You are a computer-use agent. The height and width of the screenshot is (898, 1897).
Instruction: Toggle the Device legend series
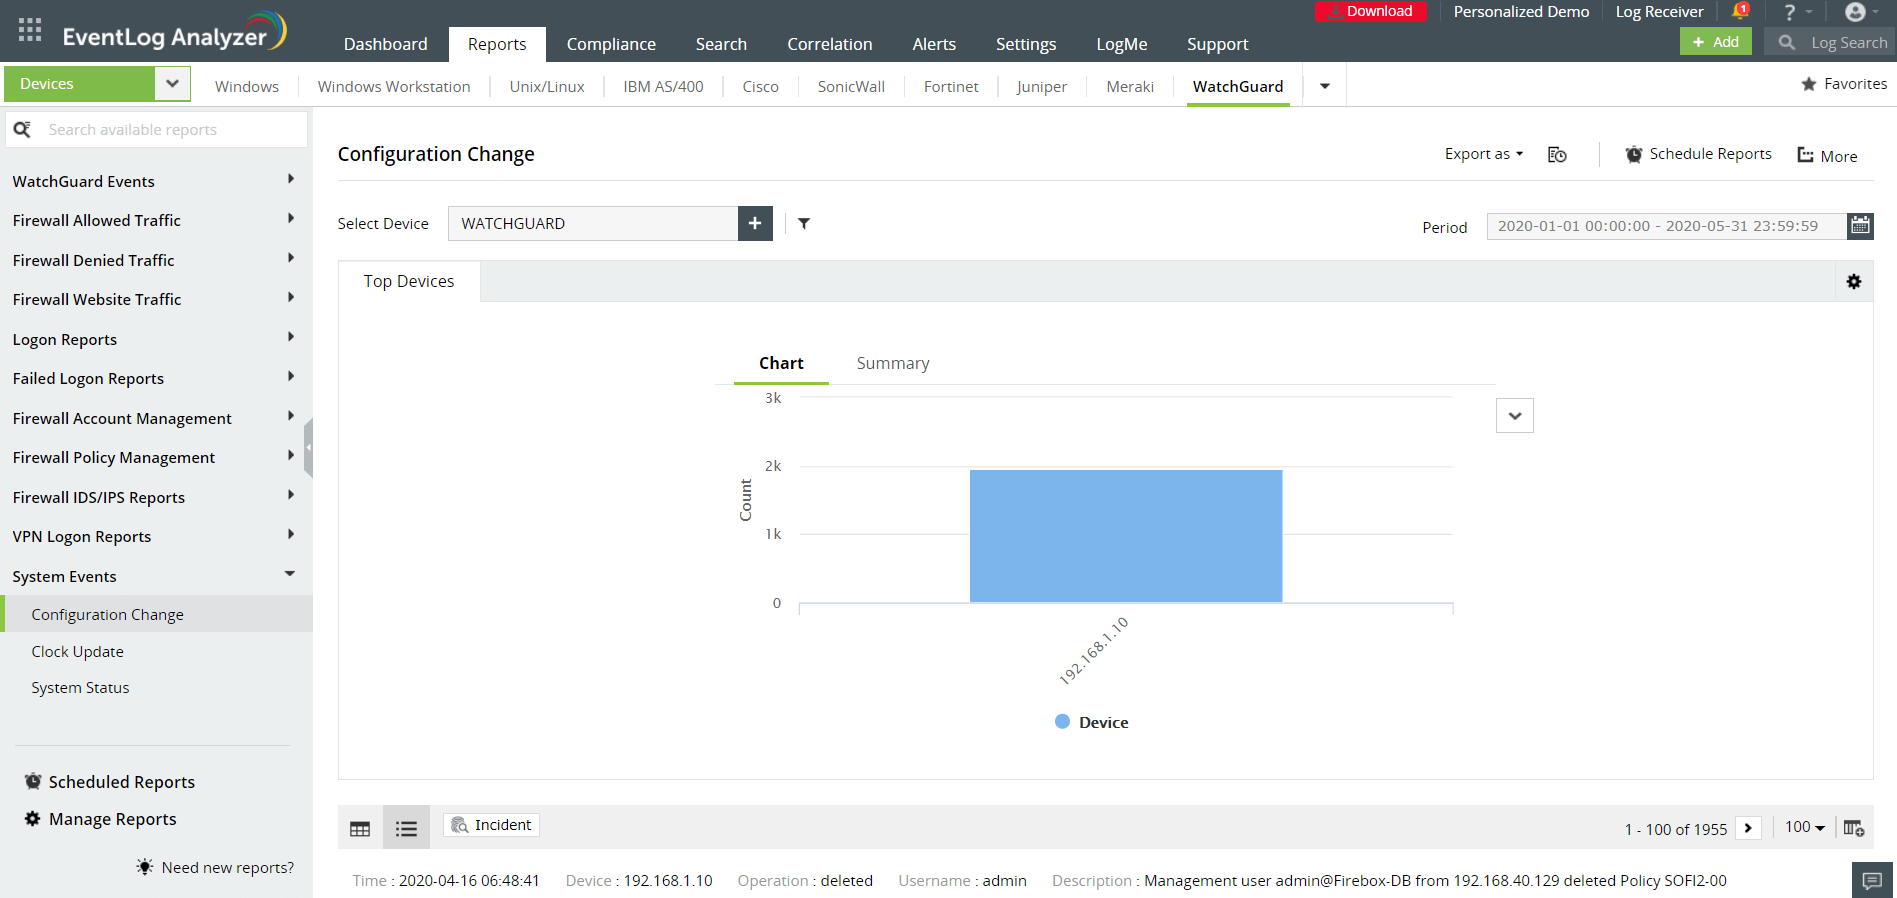pyautogui.click(x=1092, y=722)
